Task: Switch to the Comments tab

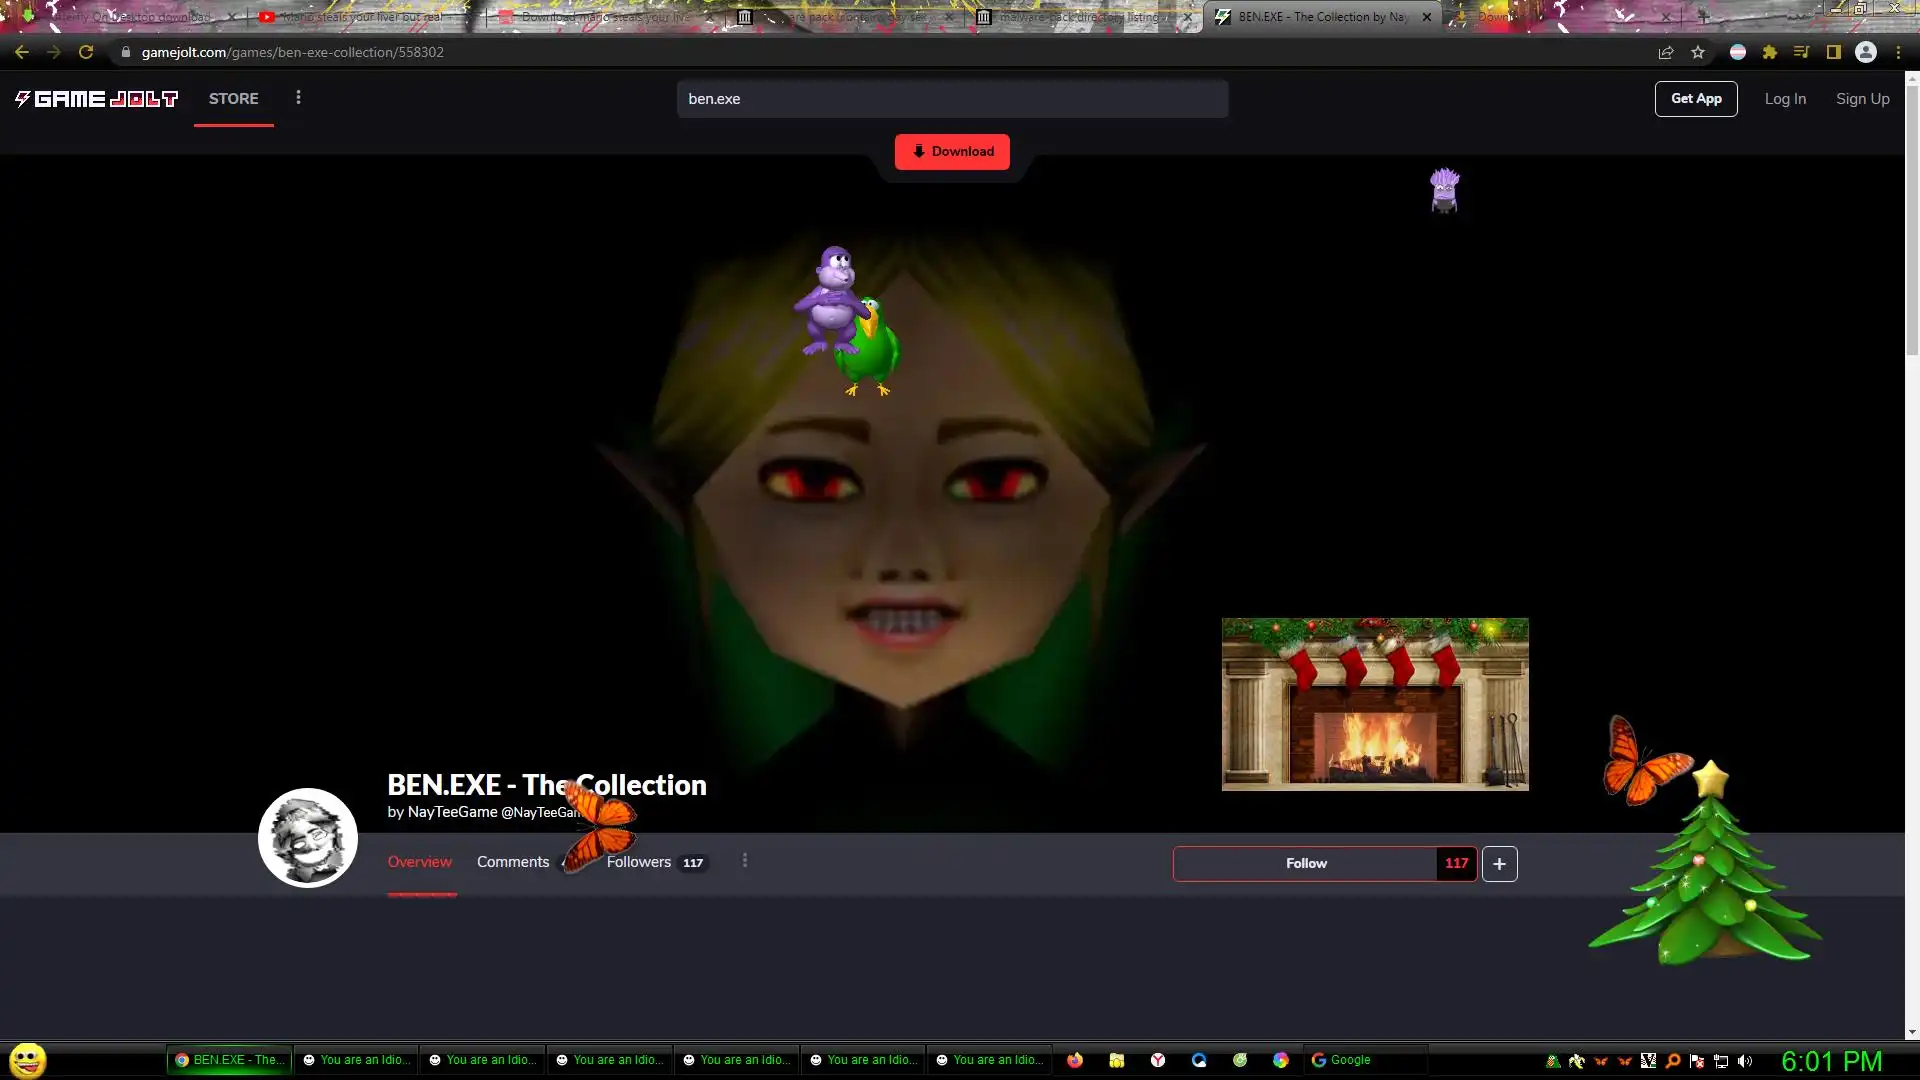Action: 513,862
